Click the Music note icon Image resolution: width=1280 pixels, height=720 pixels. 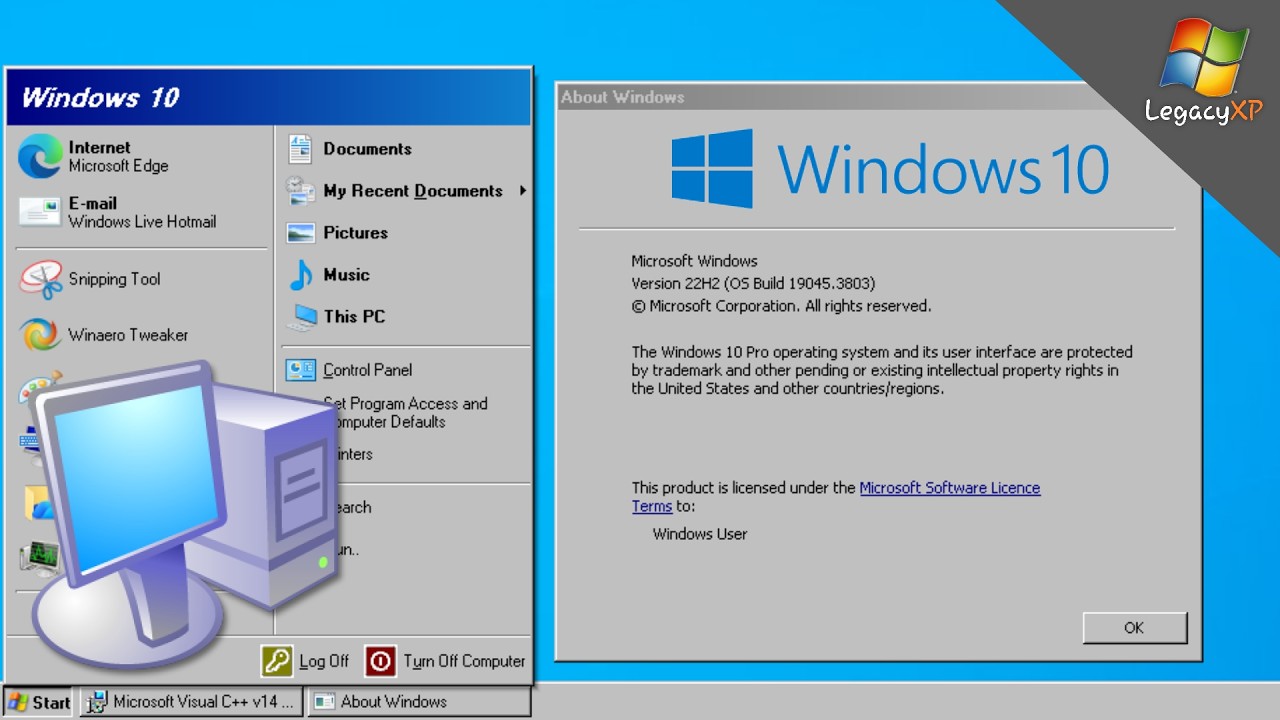click(300, 275)
